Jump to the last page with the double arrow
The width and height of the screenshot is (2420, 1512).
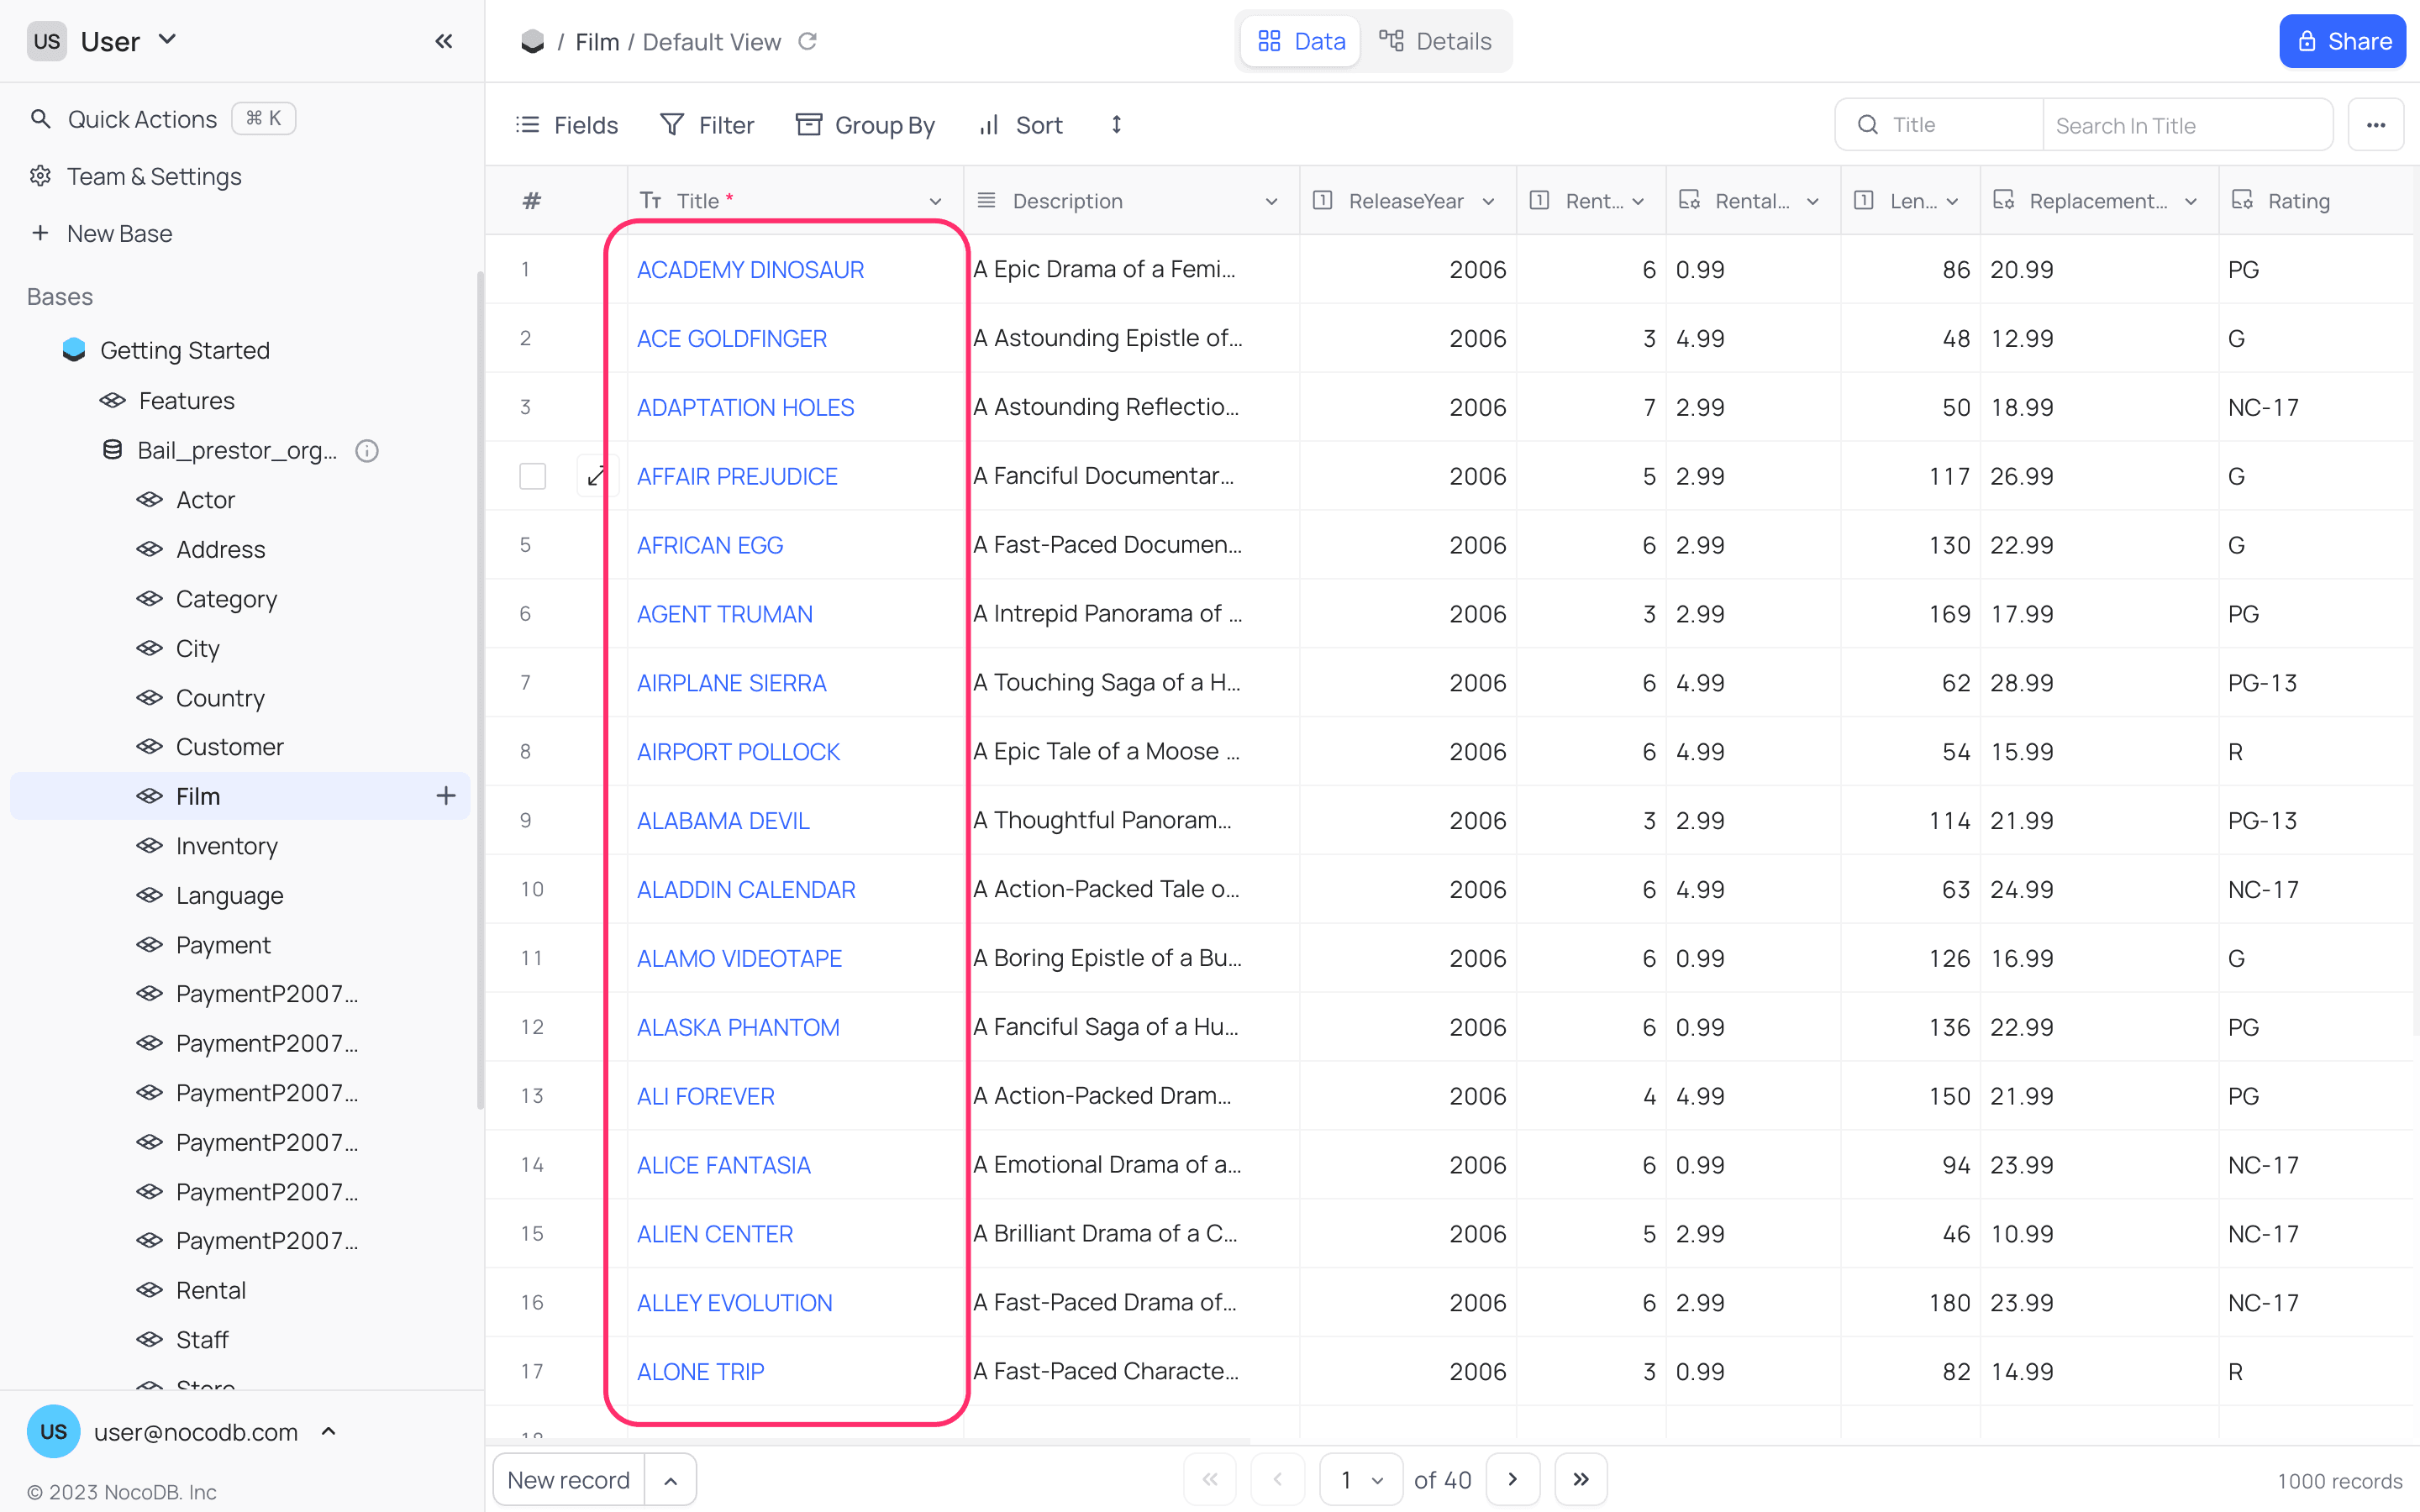[1581, 1479]
